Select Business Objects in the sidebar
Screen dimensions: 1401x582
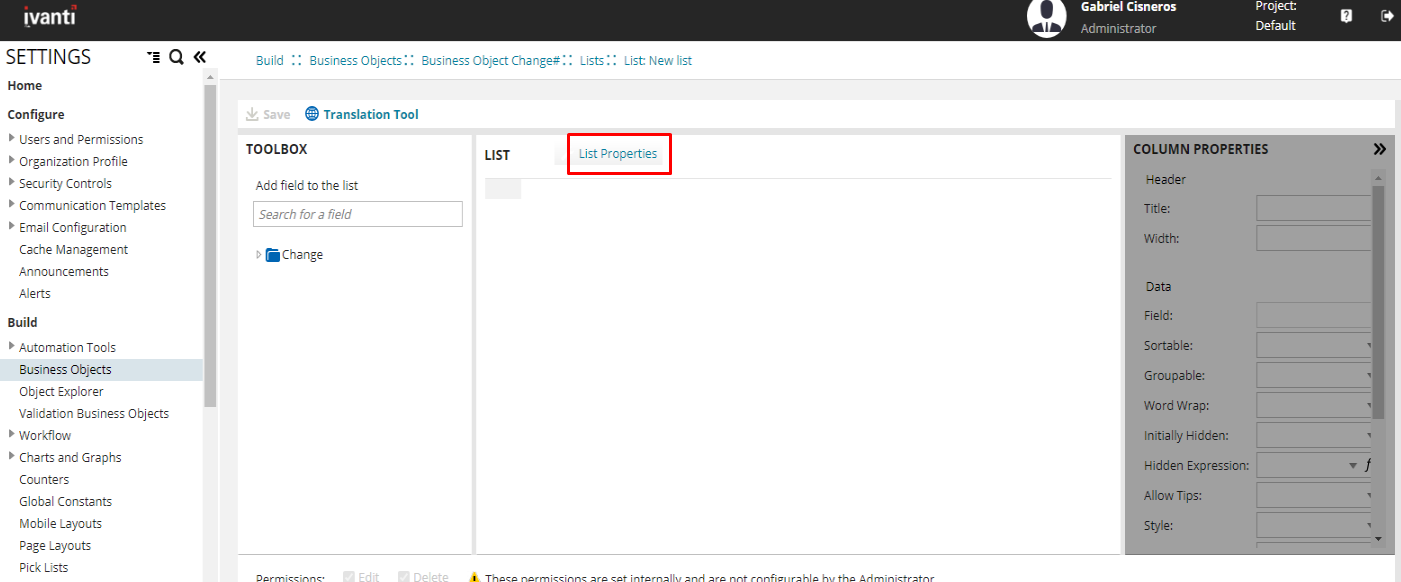pos(65,370)
